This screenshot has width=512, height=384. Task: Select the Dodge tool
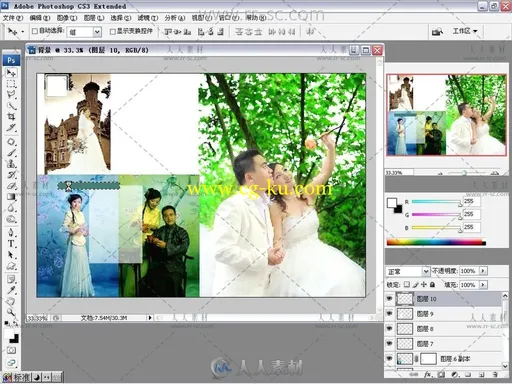coord(11,219)
